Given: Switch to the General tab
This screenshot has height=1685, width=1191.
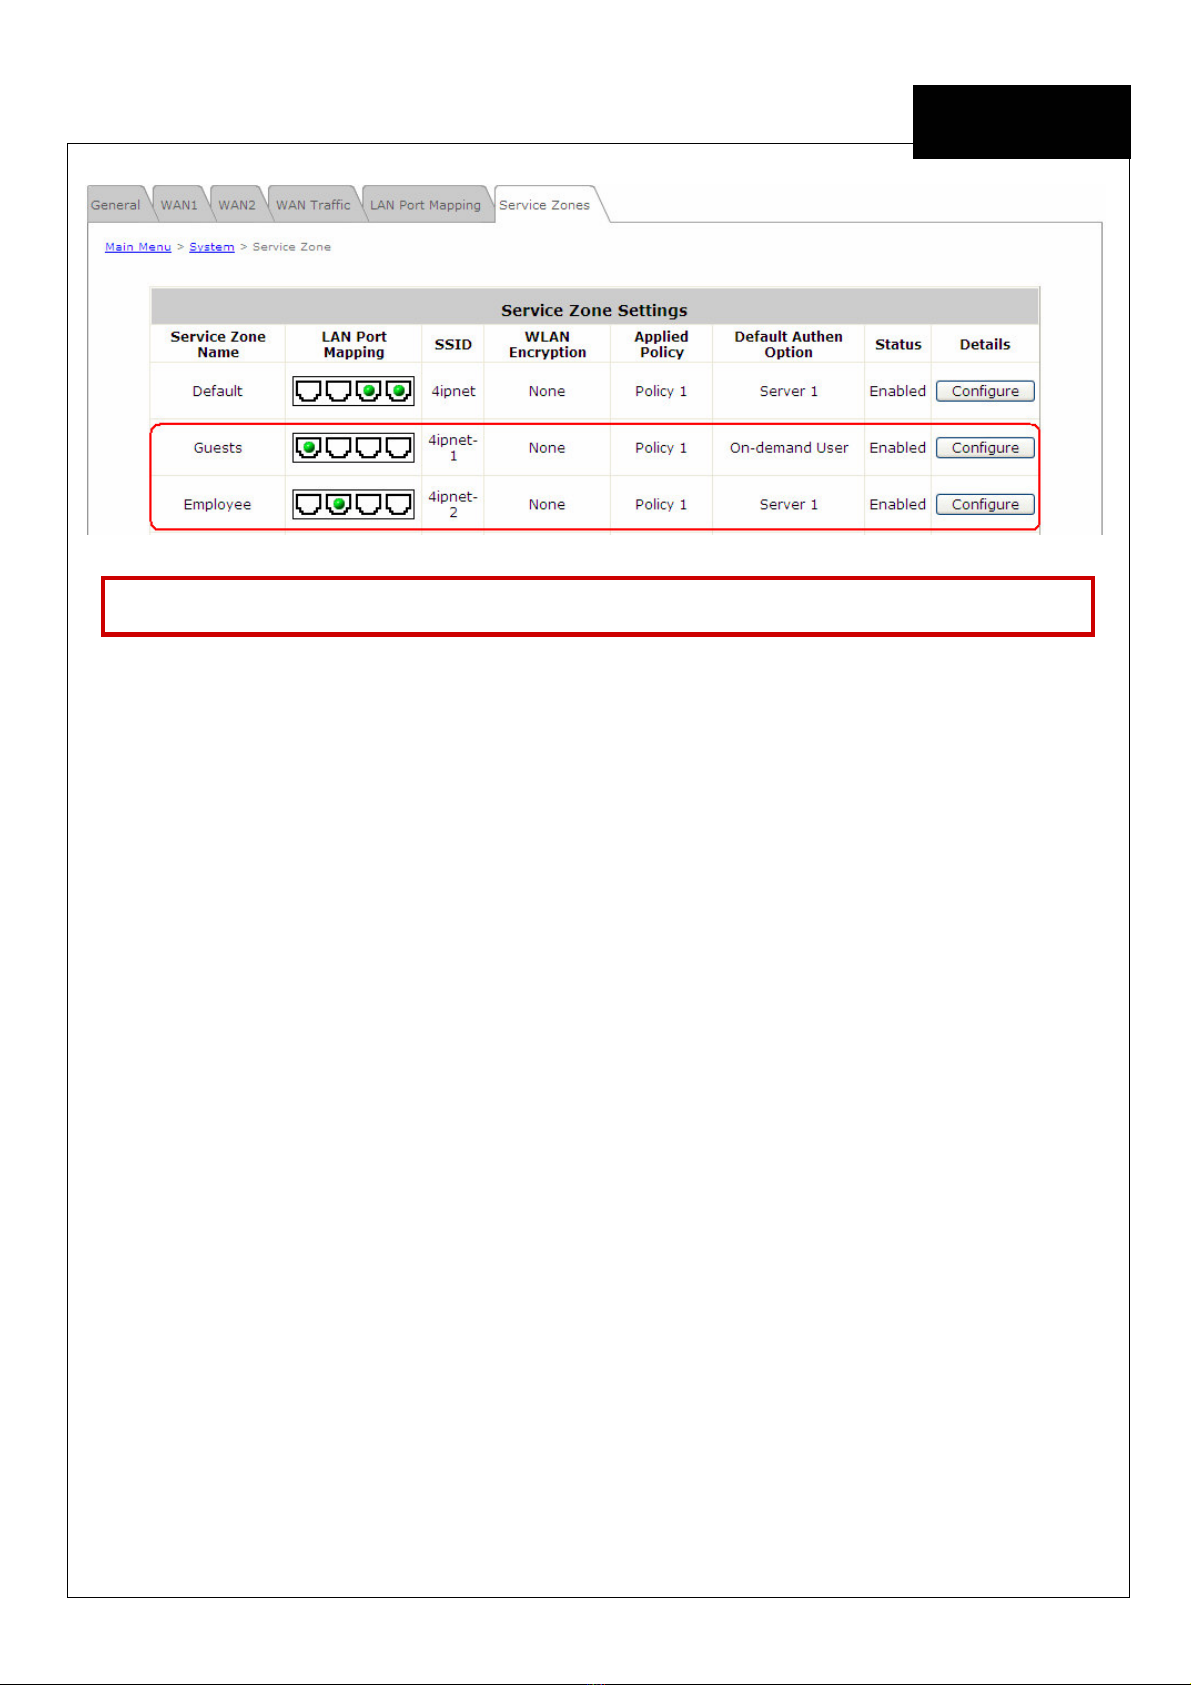Looking at the screenshot, I should coord(116,205).
